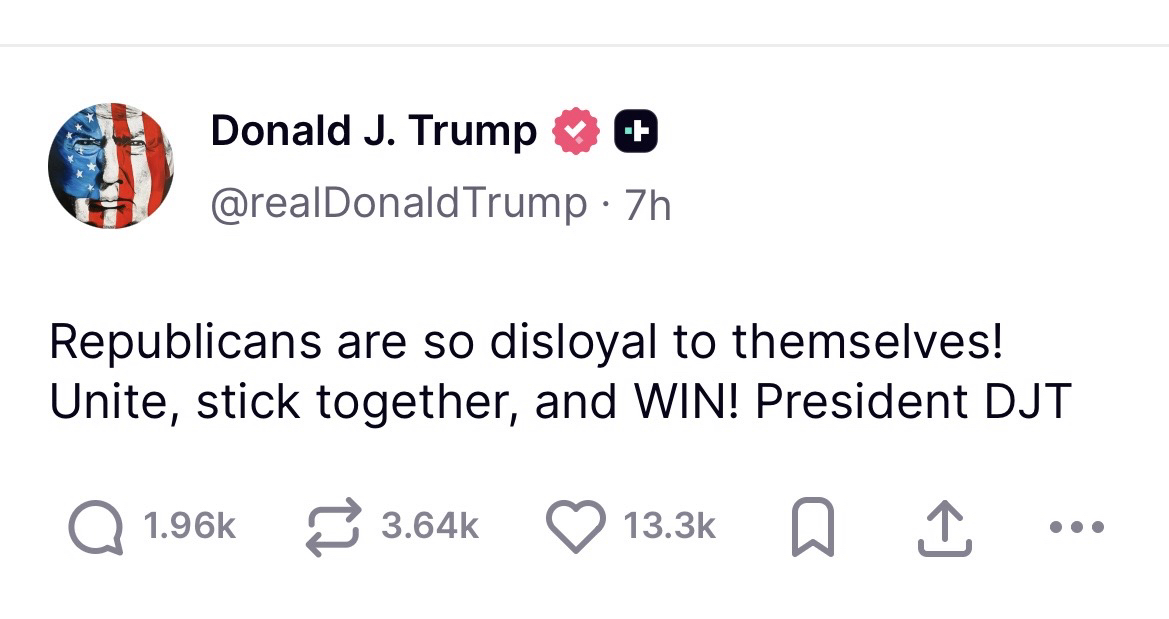Click the black plus badge beside the name

pos(636,131)
